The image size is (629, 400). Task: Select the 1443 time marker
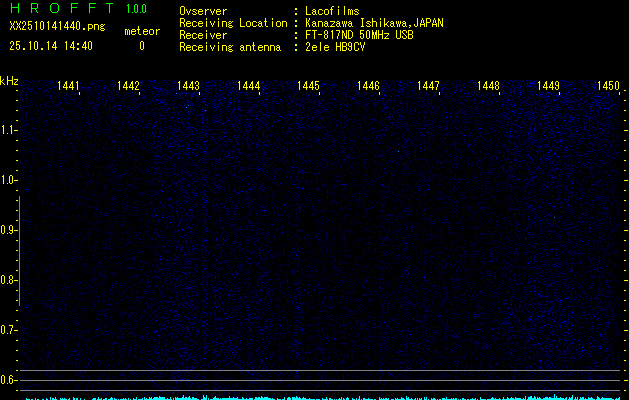[188, 87]
